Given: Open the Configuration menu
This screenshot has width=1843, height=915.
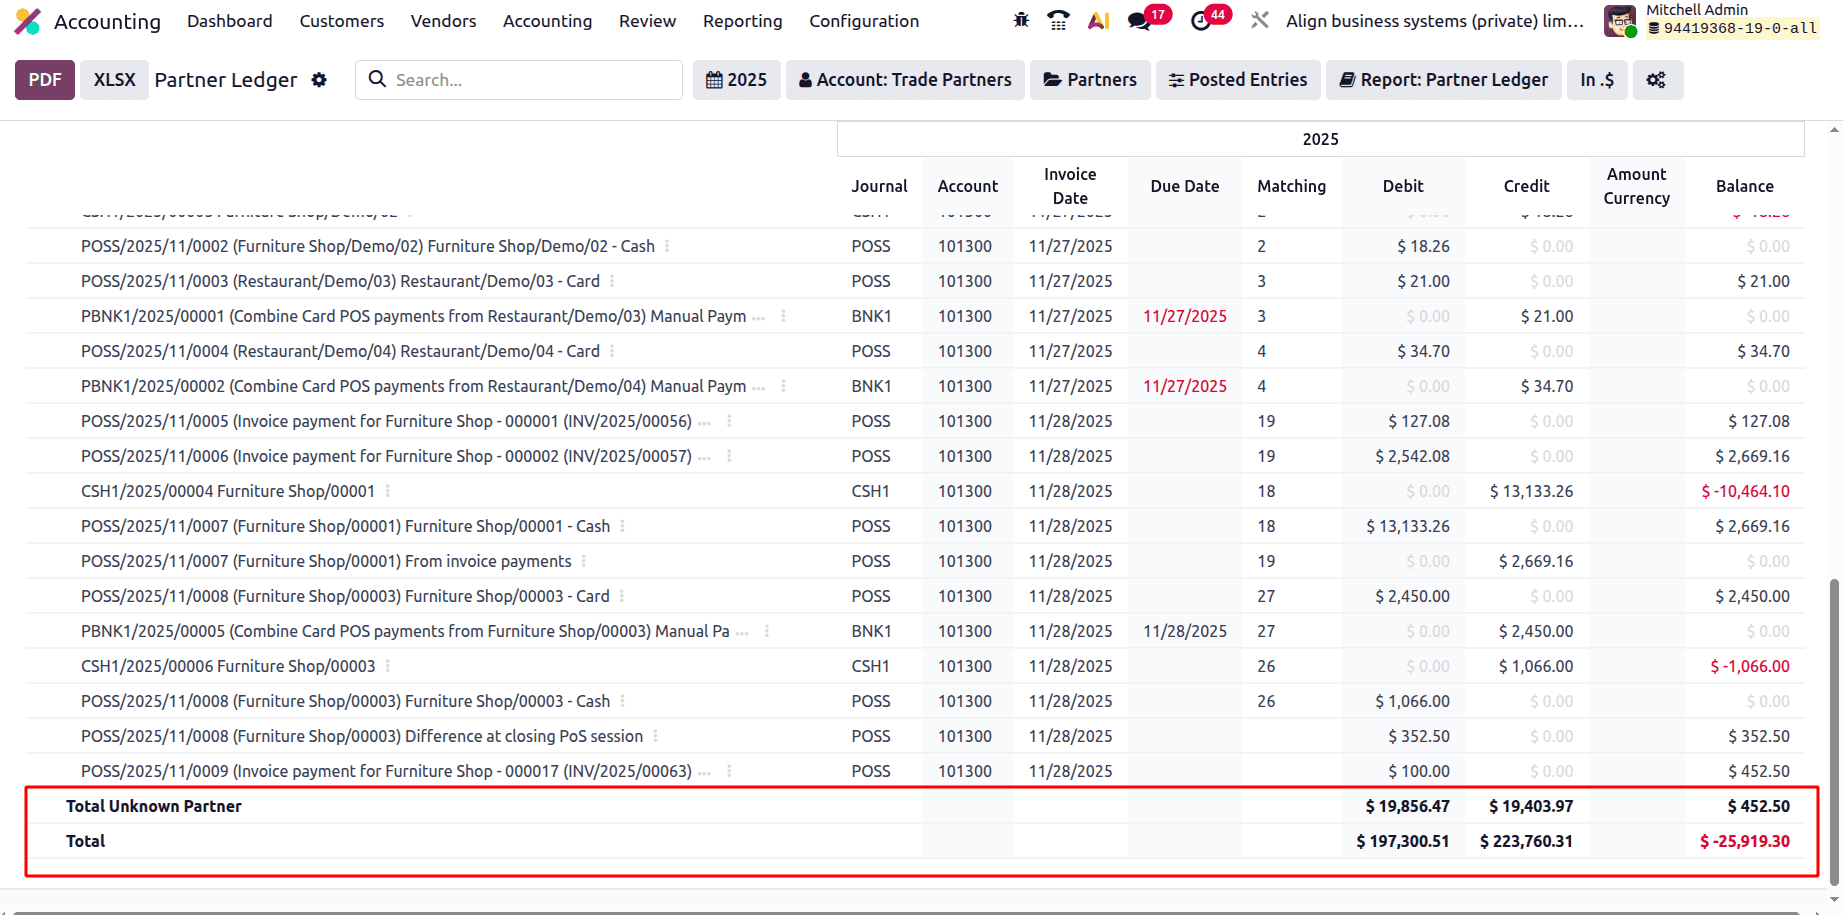Looking at the screenshot, I should [864, 21].
